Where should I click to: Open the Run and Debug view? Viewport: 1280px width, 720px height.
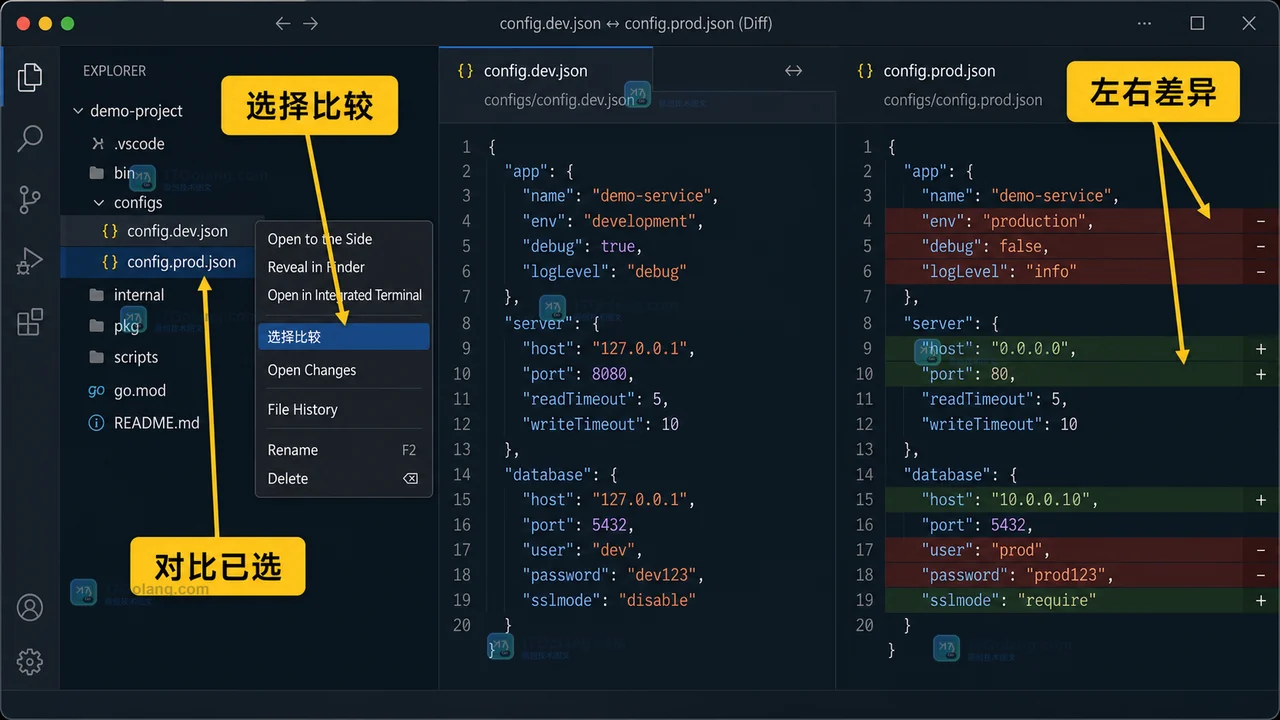[x=30, y=261]
